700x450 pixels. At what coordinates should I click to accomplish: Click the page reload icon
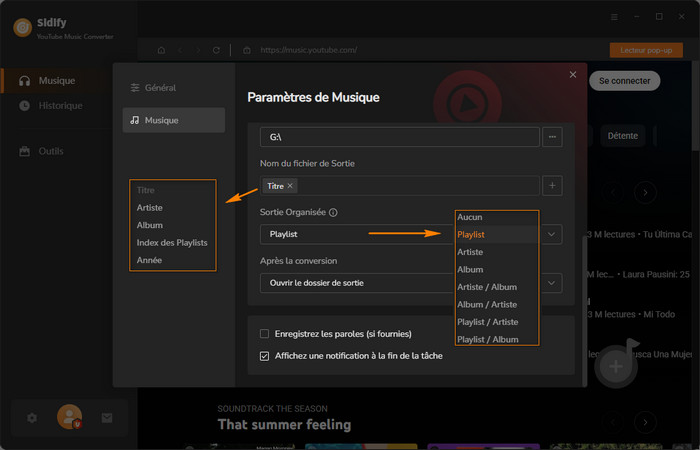(217, 50)
